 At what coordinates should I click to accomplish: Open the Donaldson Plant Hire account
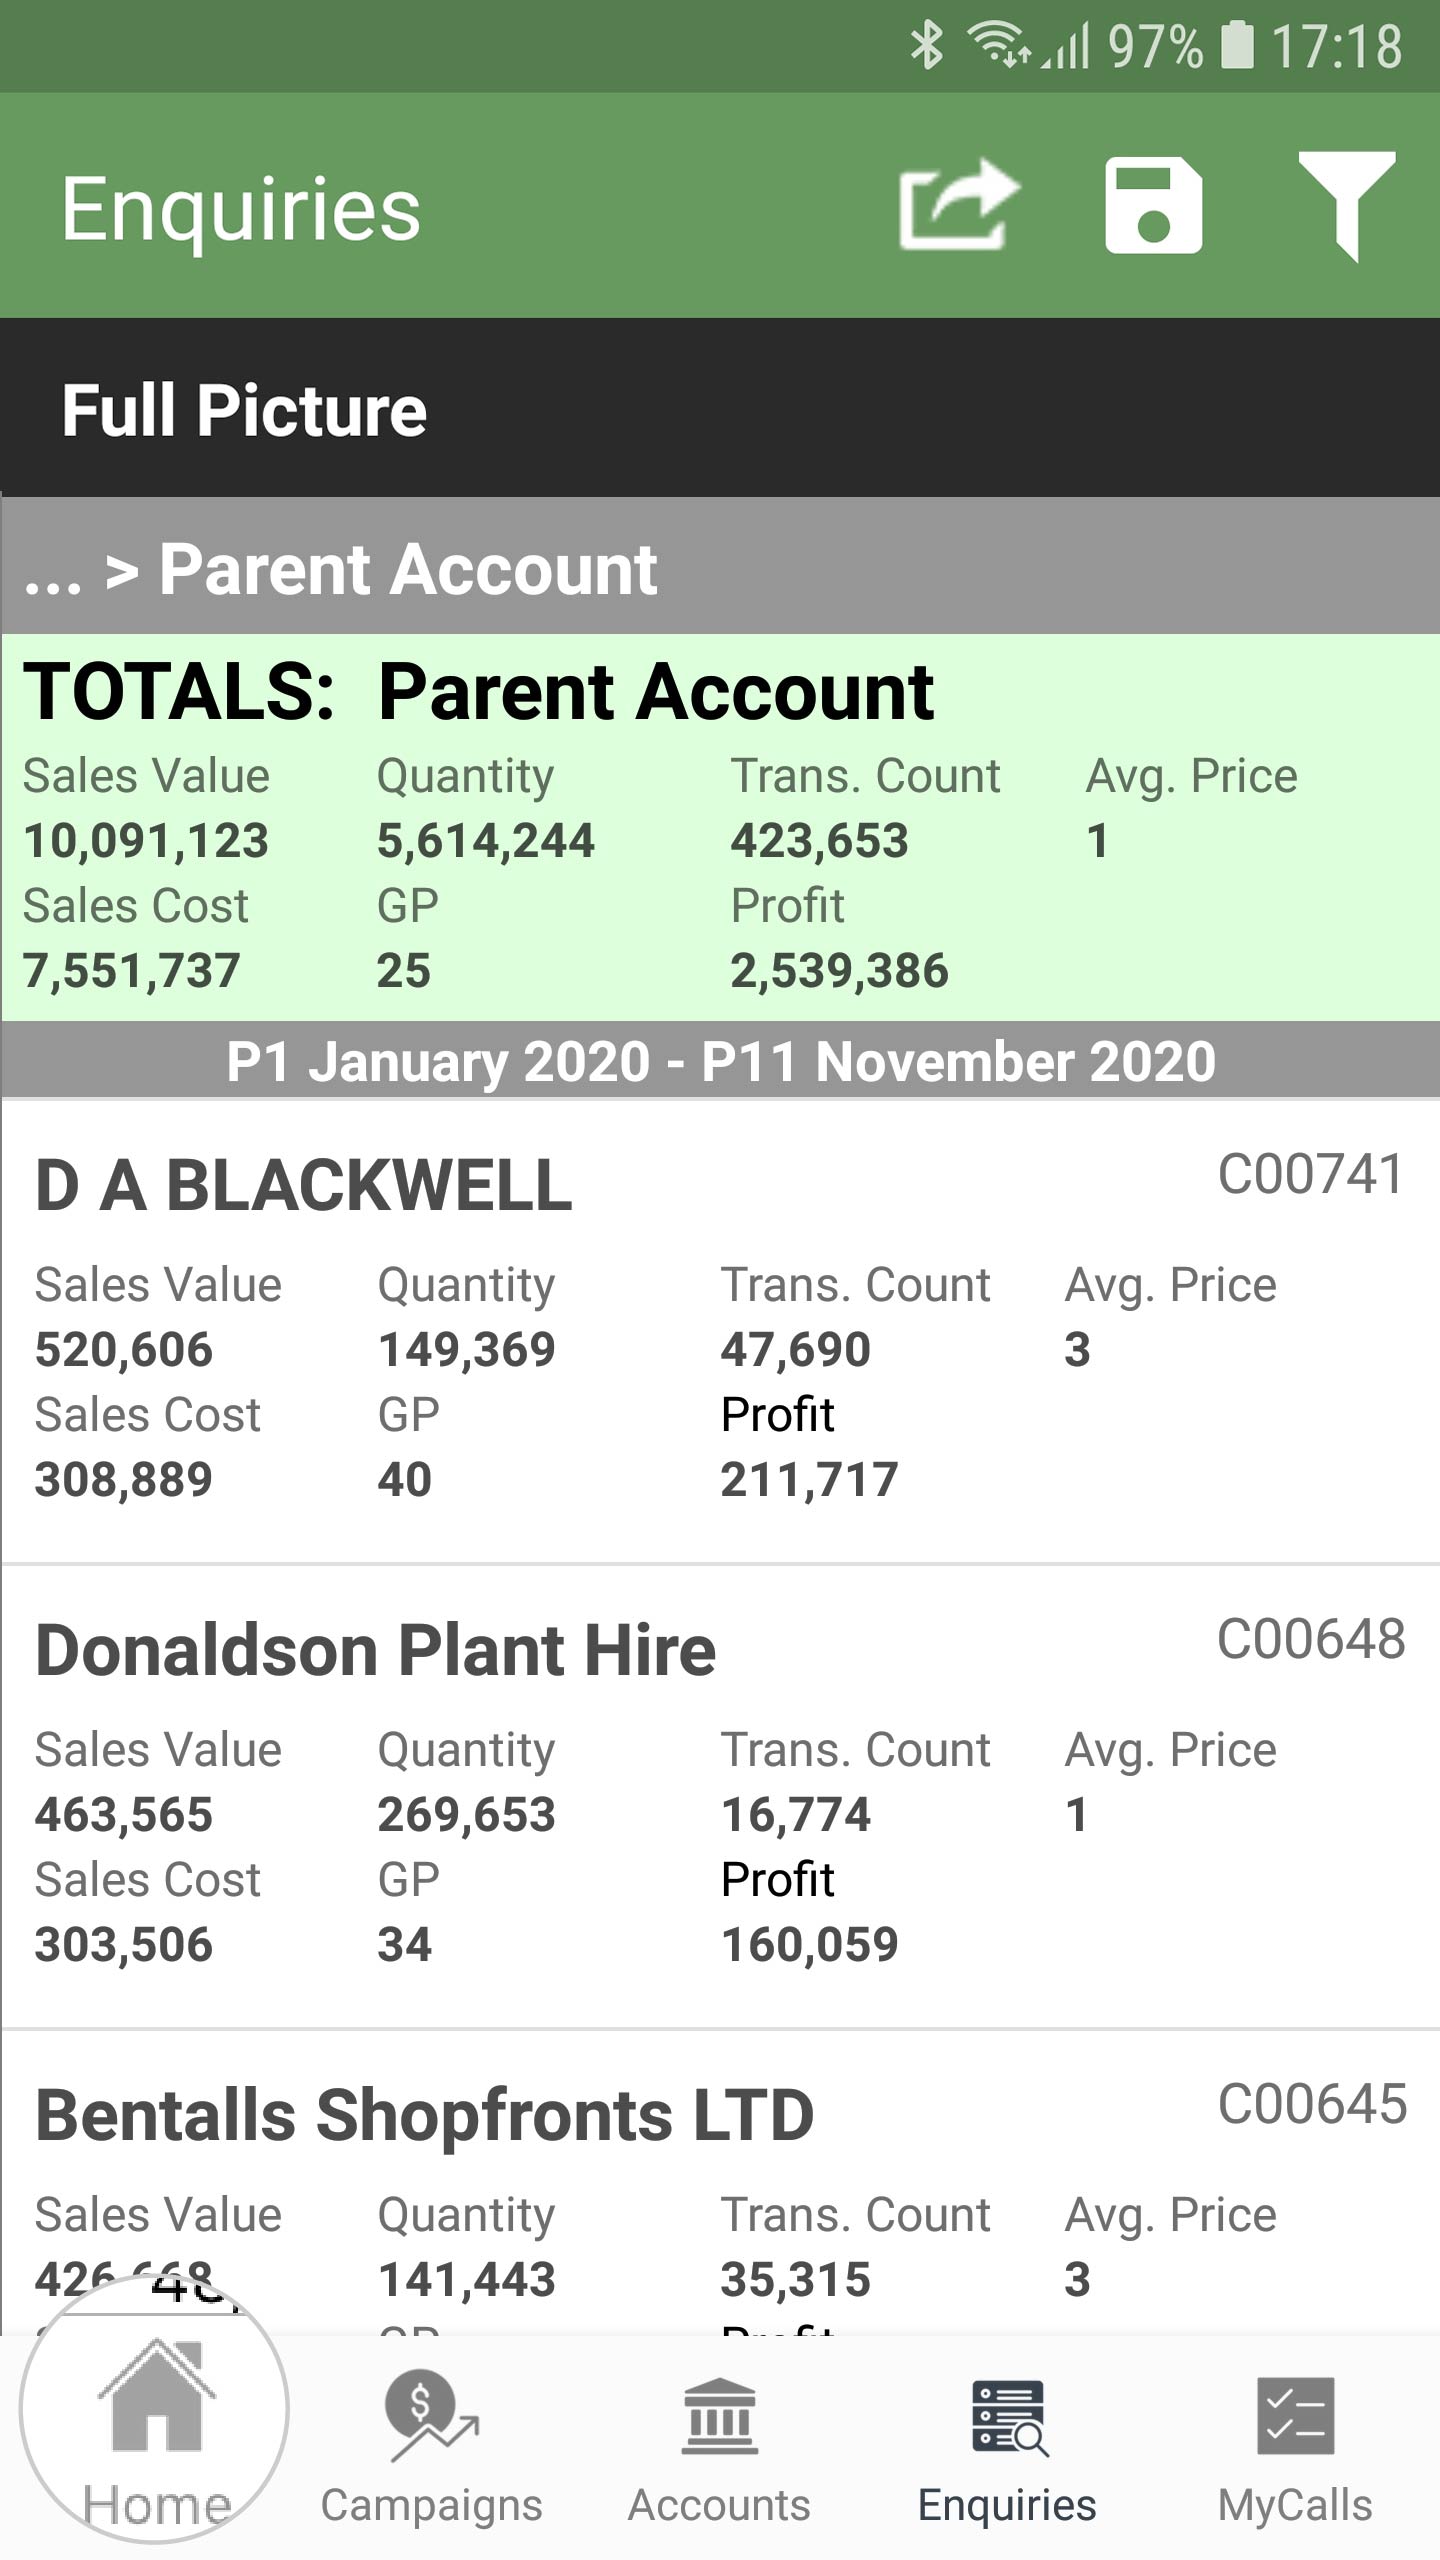tap(720, 1797)
